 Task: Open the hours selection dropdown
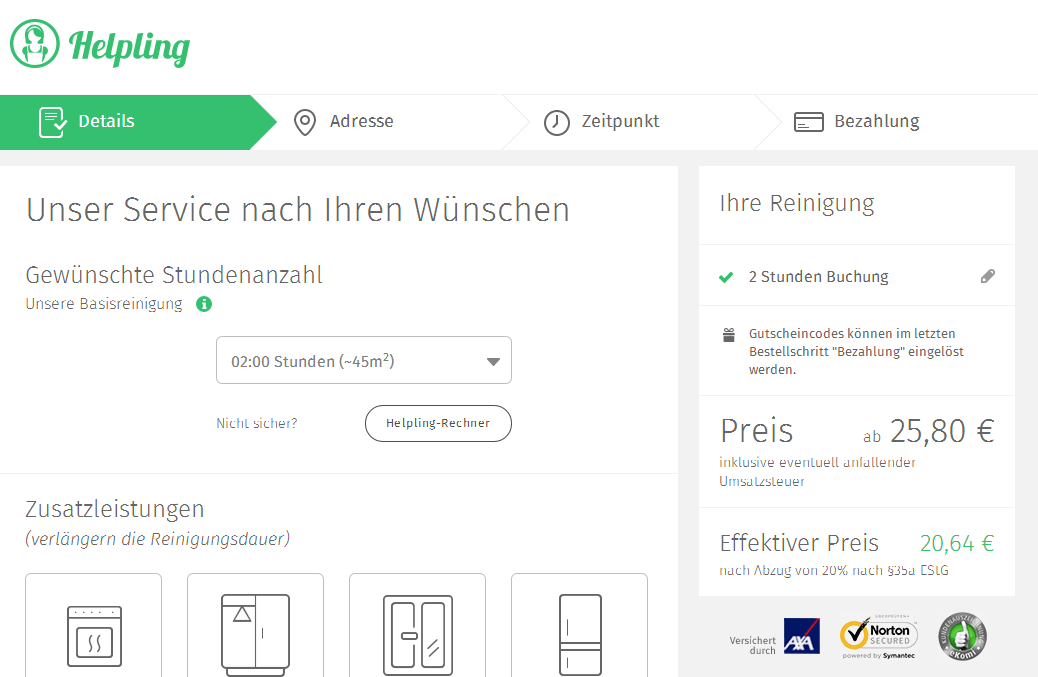click(364, 360)
